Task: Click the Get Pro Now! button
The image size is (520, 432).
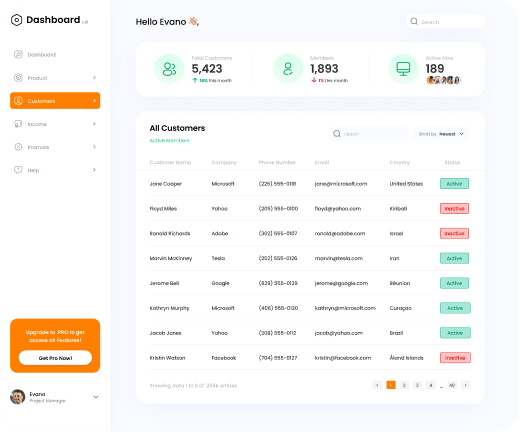Action: [x=55, y=358]
